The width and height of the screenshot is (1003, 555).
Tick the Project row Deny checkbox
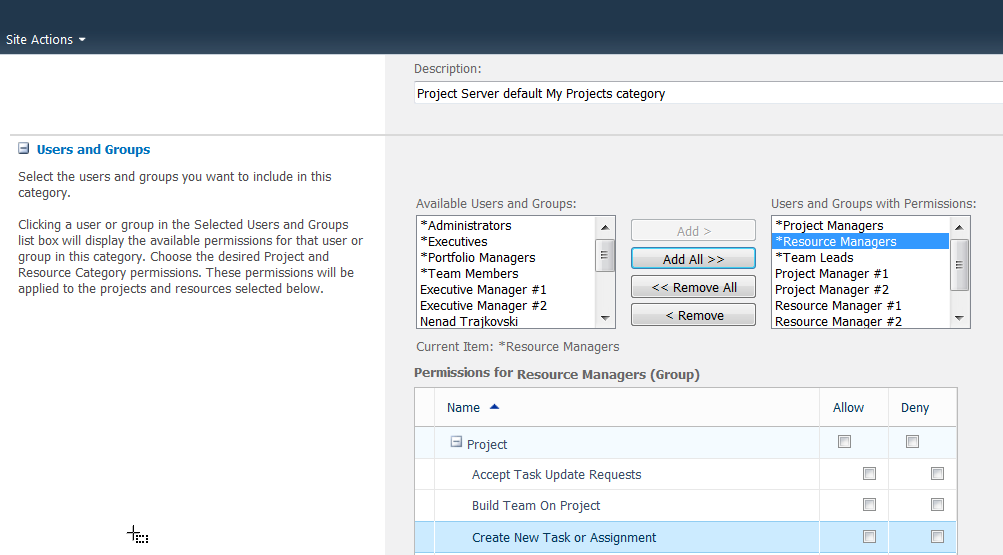(912, 442)
